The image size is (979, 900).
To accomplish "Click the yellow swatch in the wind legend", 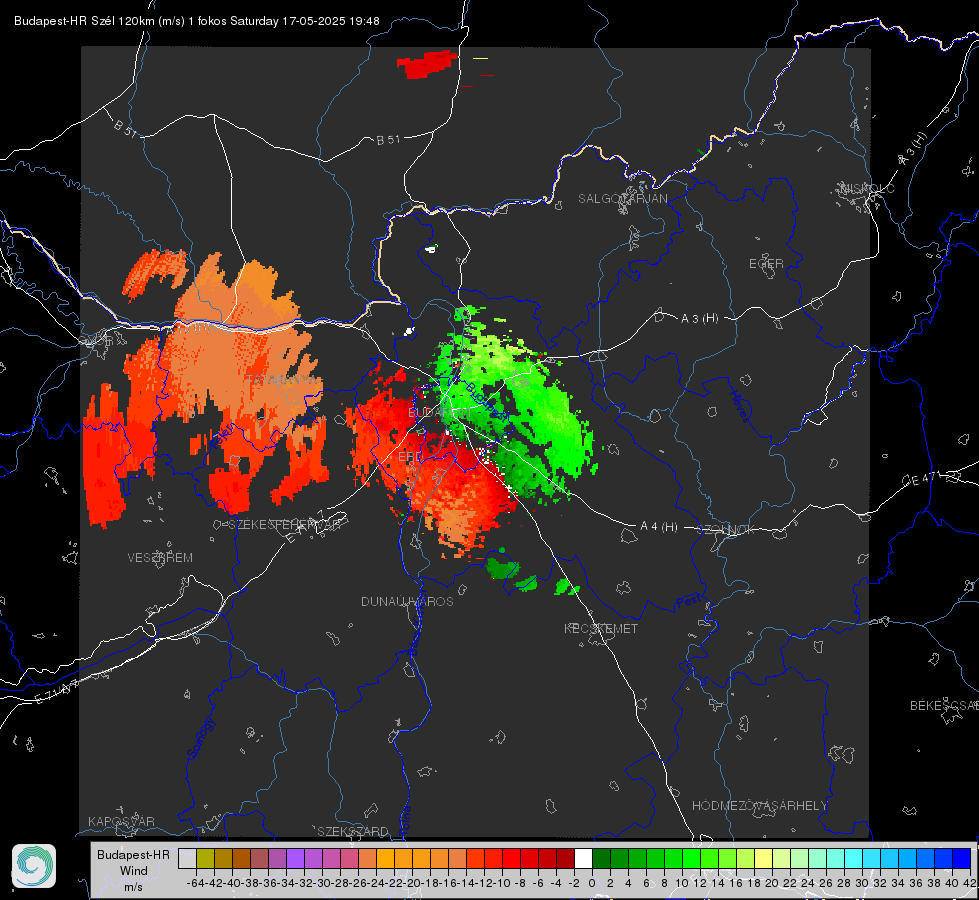I will 763,858.
